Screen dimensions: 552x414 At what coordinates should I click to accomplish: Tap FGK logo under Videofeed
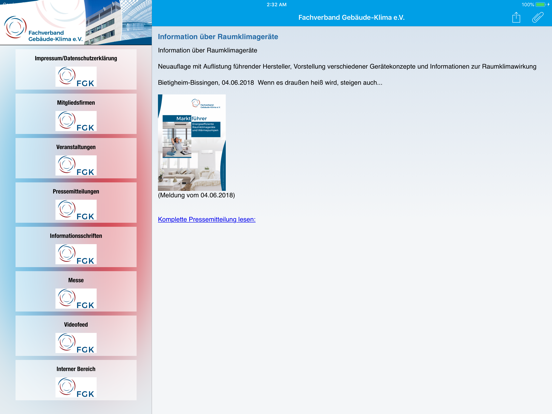pos(76,343)
